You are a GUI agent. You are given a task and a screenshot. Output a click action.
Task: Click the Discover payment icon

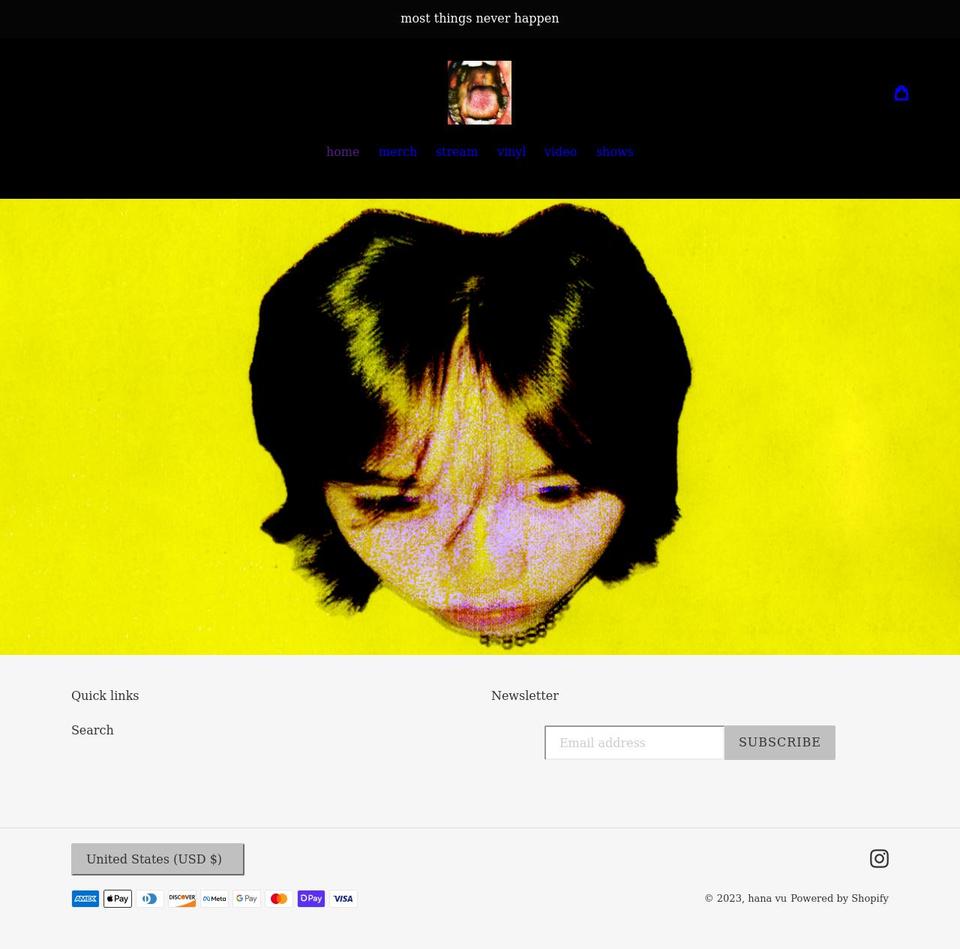182,898
